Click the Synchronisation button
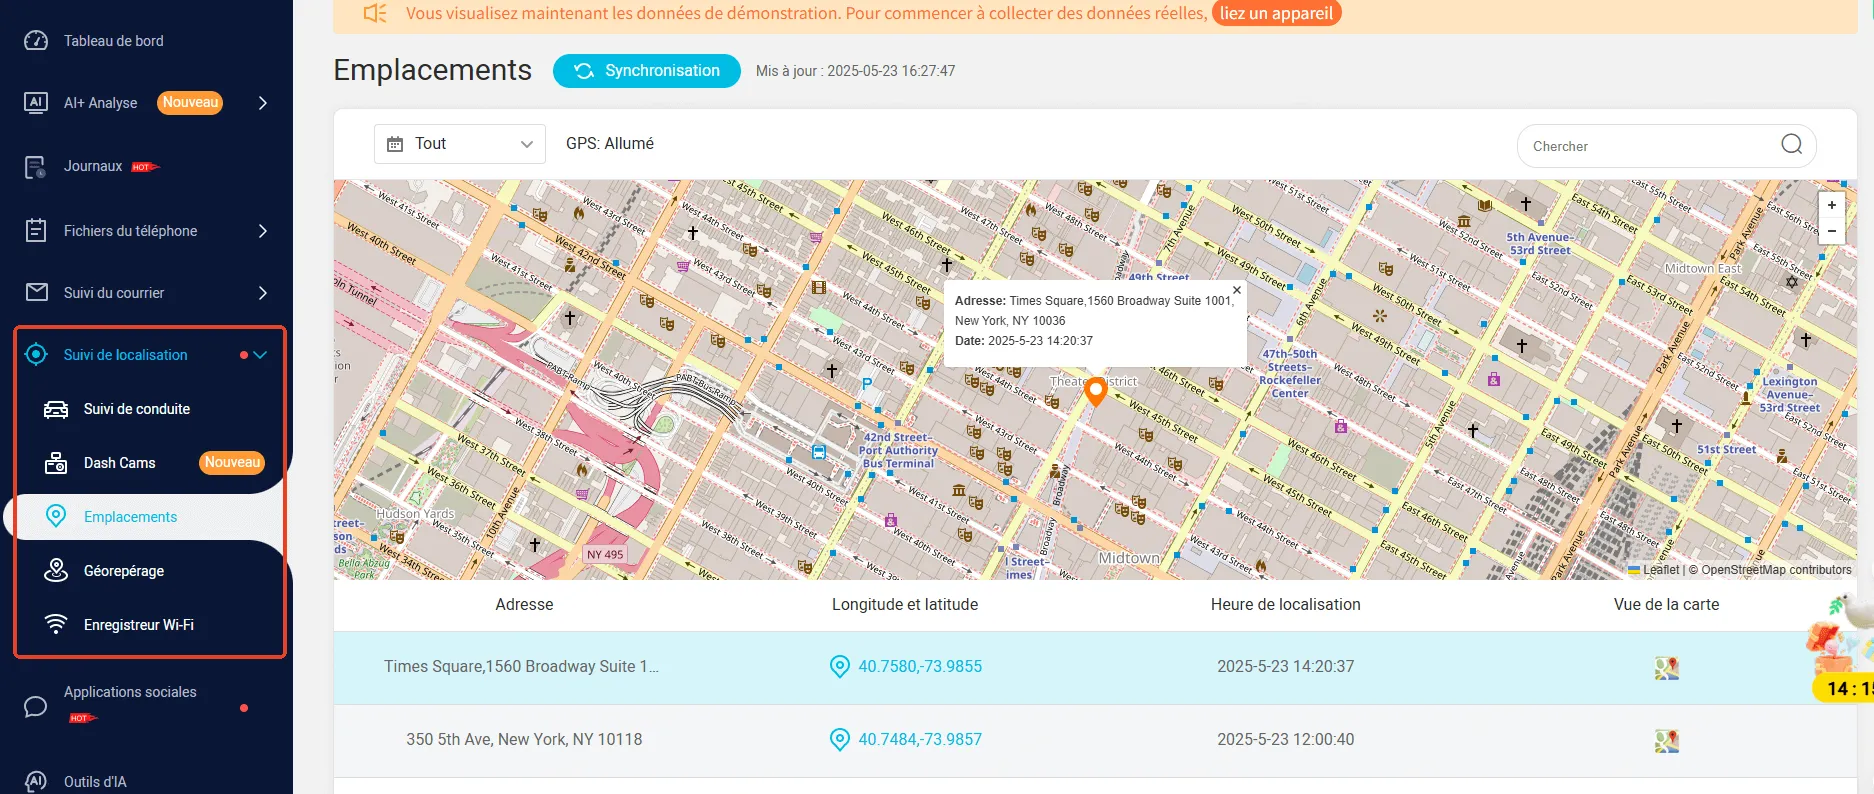The height and width of the screenshot is (794, 1874). coord(647,71)
